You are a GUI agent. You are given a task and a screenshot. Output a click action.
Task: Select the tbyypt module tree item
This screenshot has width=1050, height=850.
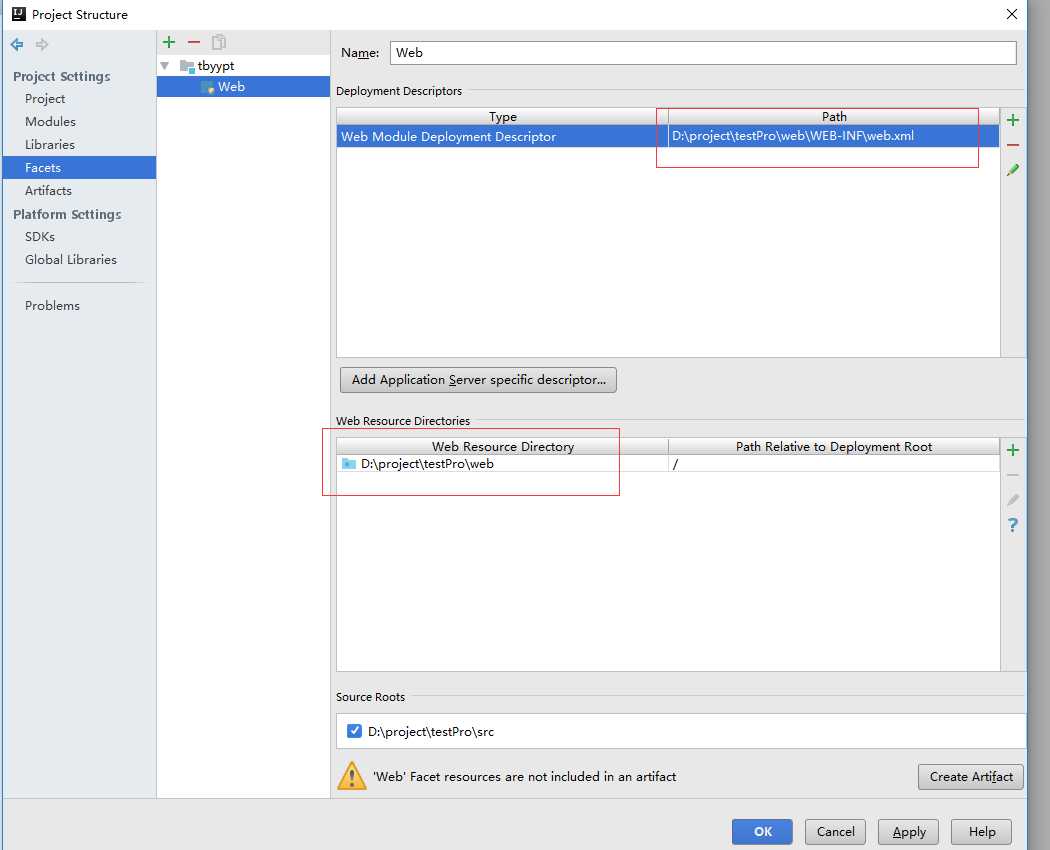[x=243, y=66]
